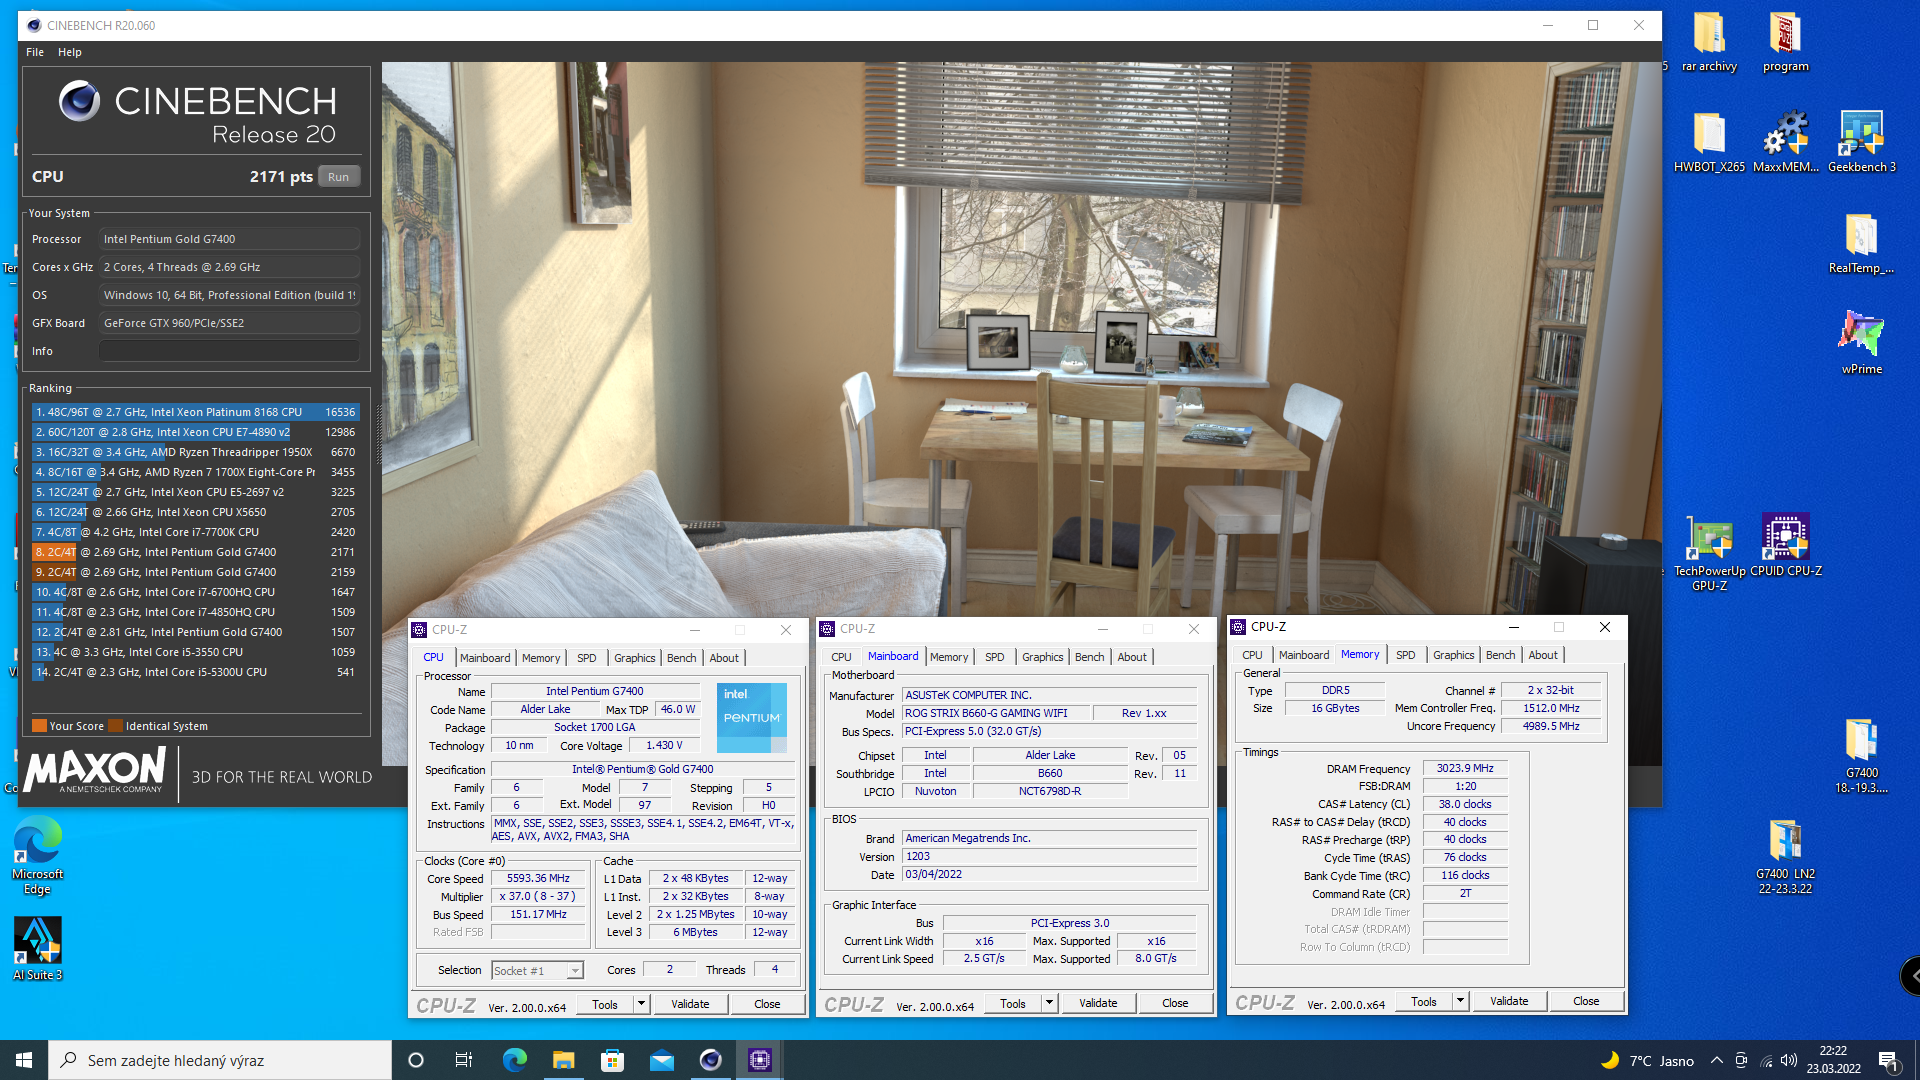This screenshot has height=1080, width=1920.
Task: Open About tab in the Memory CPU-Z window
Action: pos(1543,655)
